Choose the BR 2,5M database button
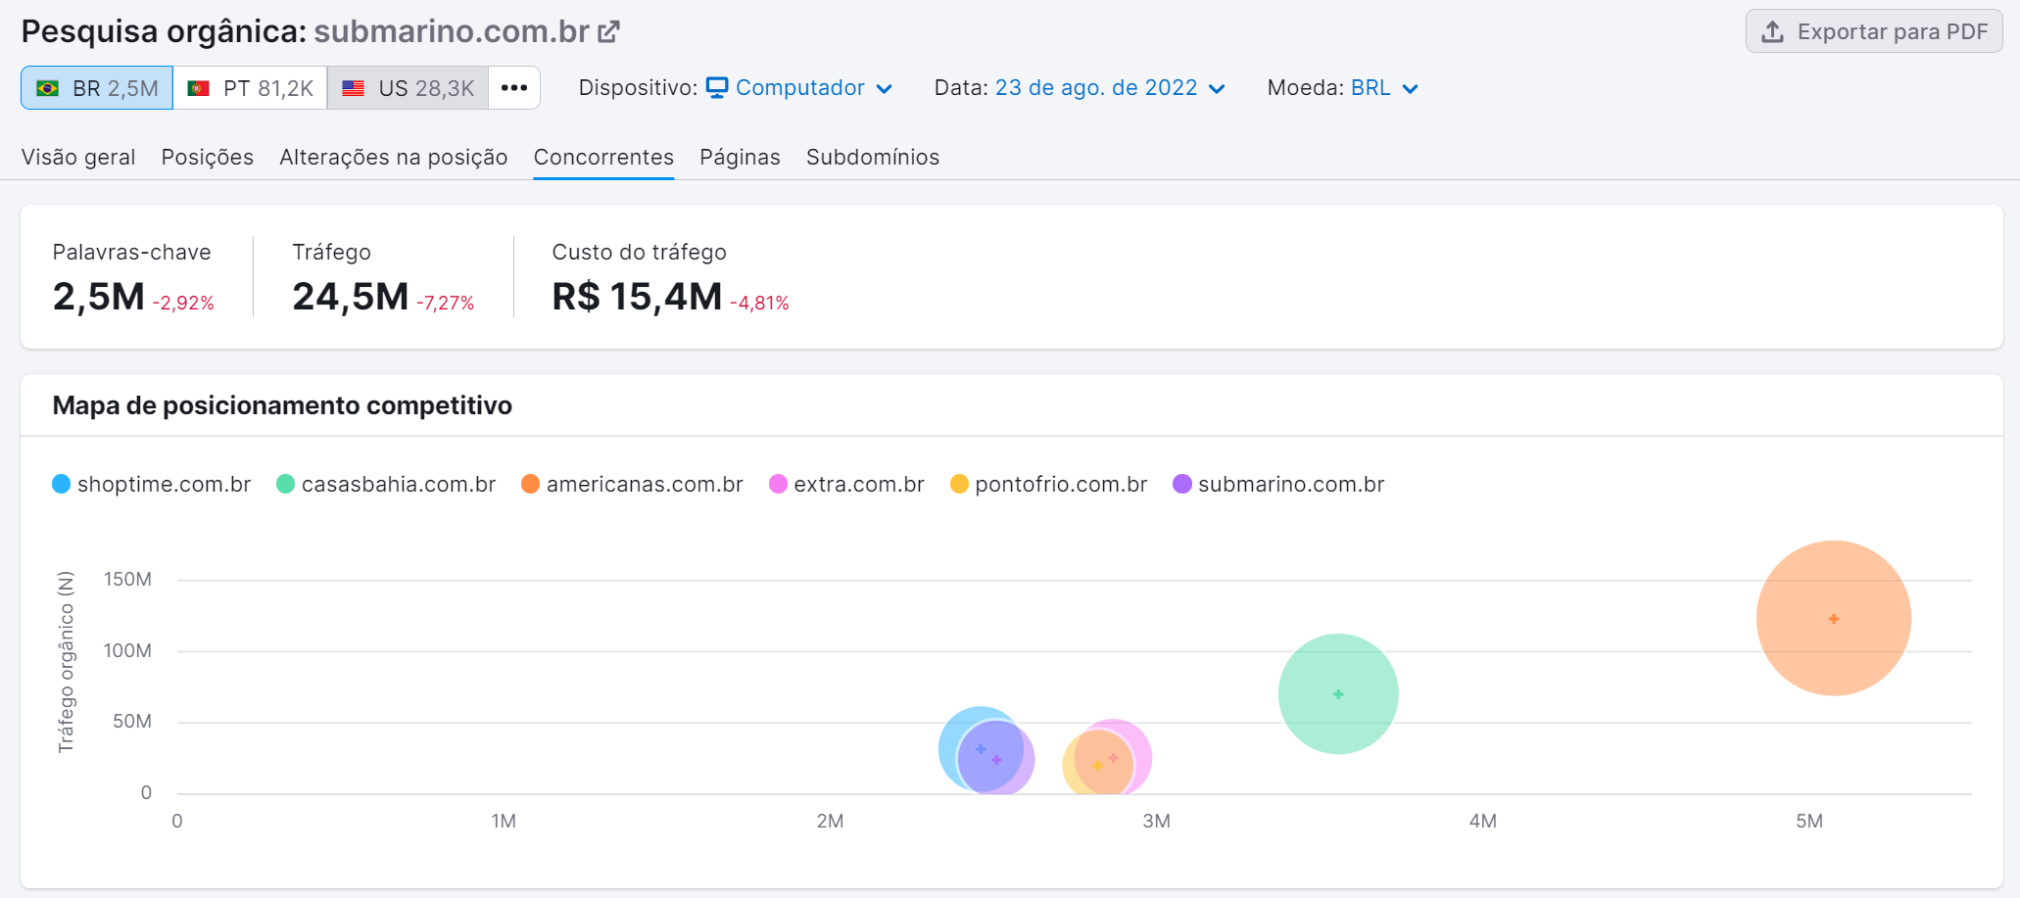 [x=97, y=88]
